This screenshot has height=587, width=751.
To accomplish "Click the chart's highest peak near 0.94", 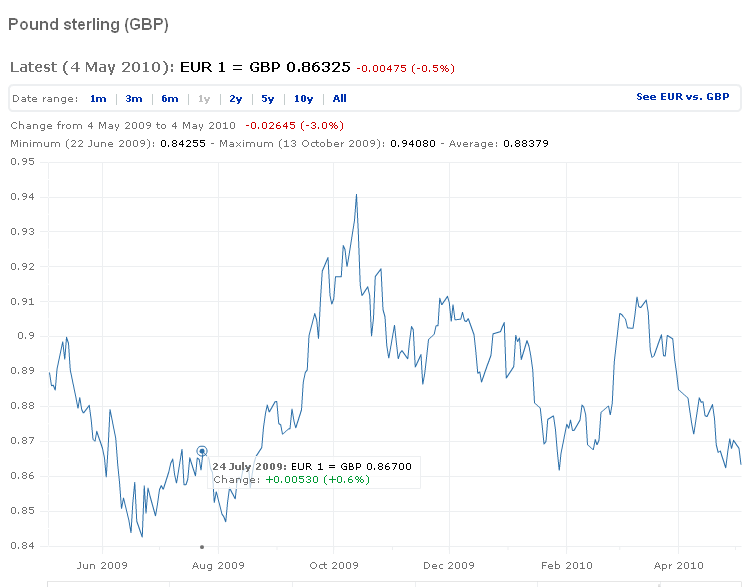I will pyautogui.click(x=356, y=195).
